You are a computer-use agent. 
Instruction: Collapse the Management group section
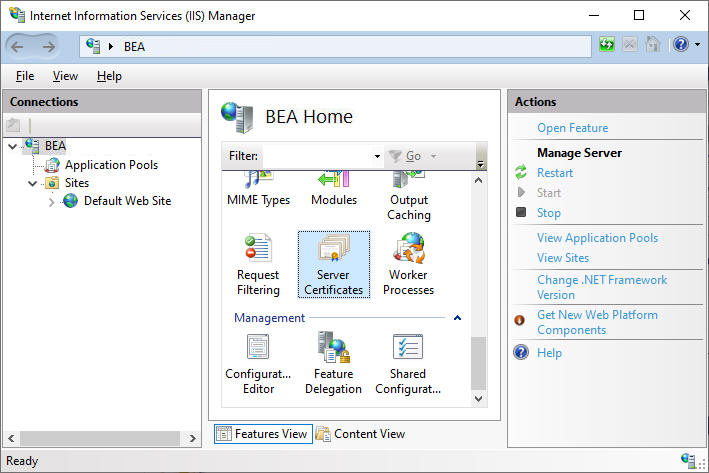coord(457,318)
